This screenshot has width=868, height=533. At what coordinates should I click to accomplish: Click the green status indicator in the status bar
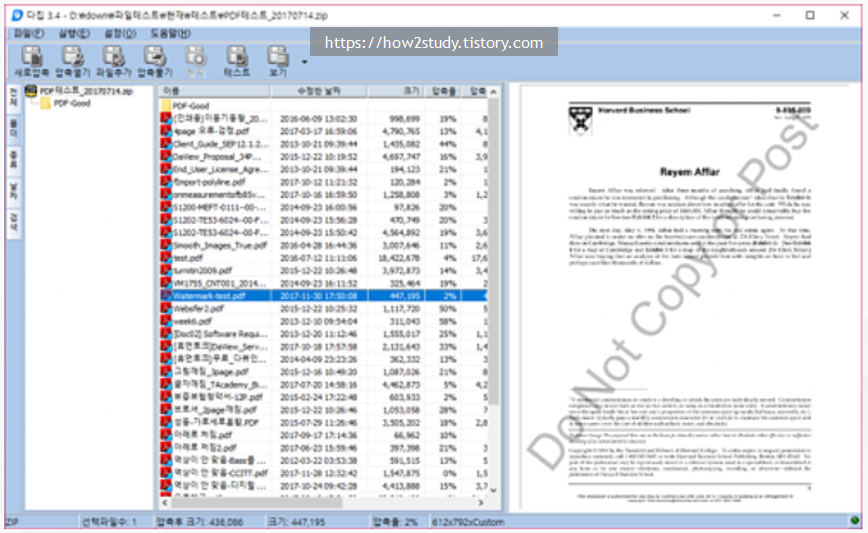pyautogui.click(x=855, y=520)
